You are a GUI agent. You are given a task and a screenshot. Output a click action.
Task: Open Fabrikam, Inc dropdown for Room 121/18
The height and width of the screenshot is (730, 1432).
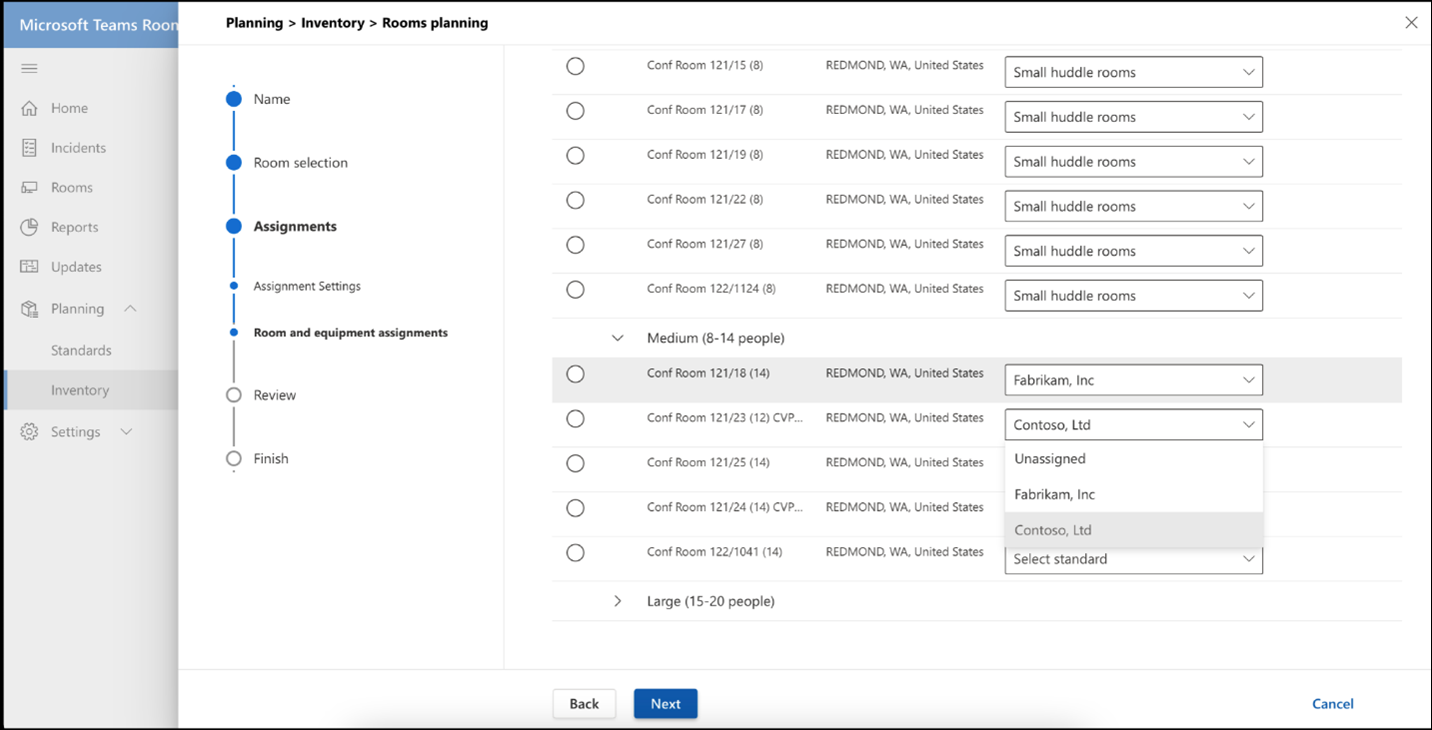(1133, 380)
